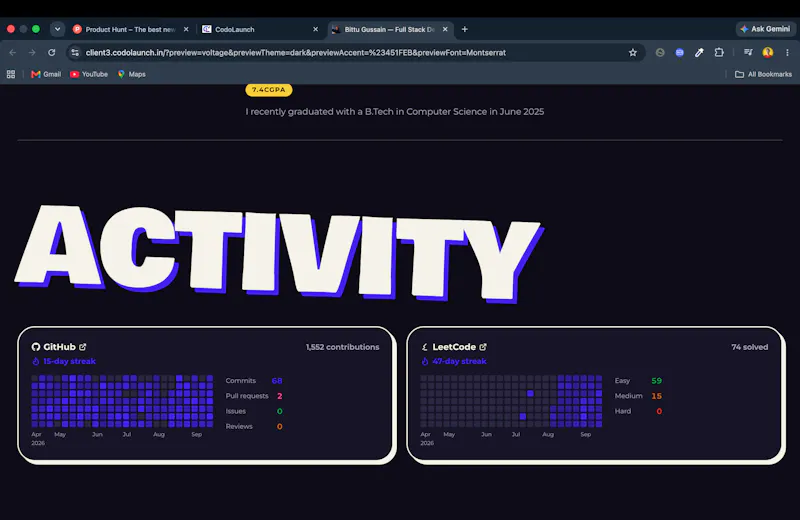Click the Medium count 15

click(657, 396)
